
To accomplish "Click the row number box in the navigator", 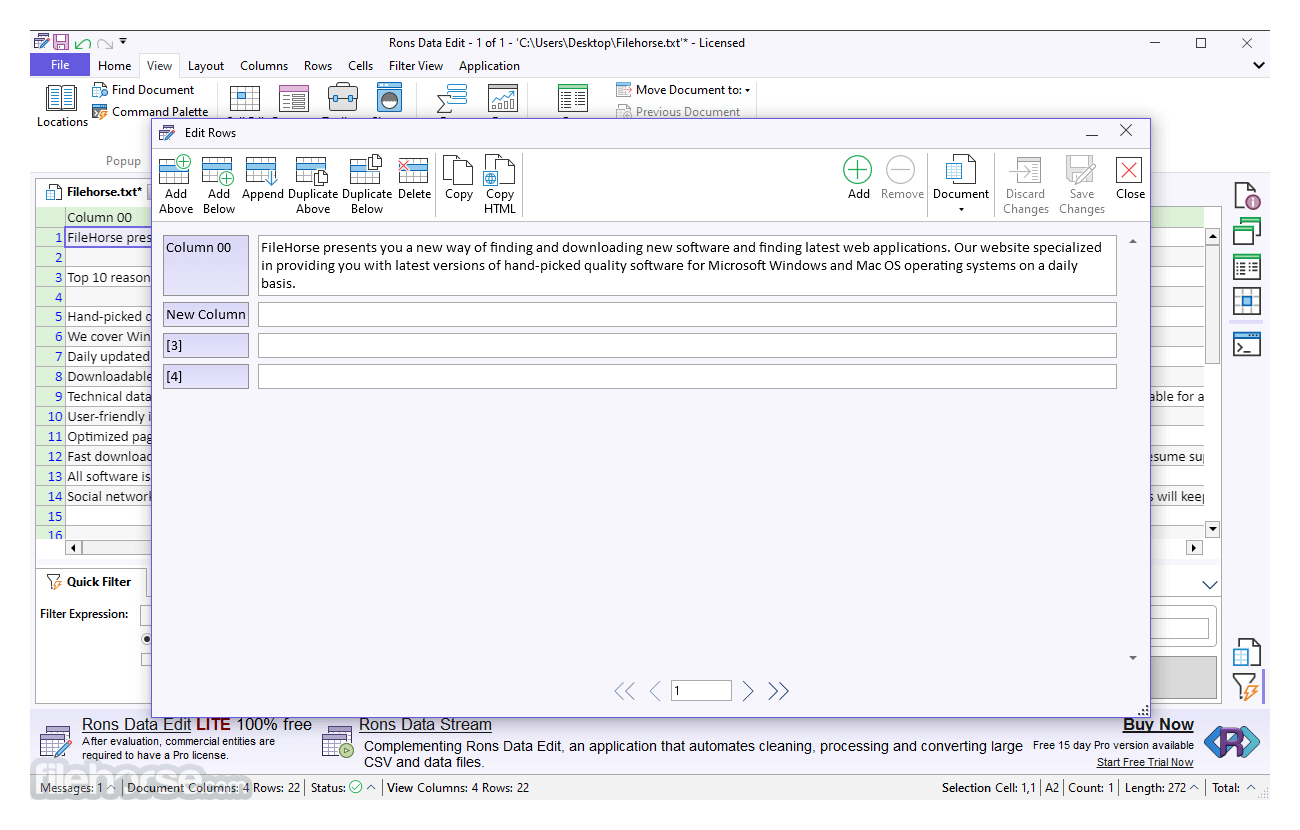I will pos(701,691).
